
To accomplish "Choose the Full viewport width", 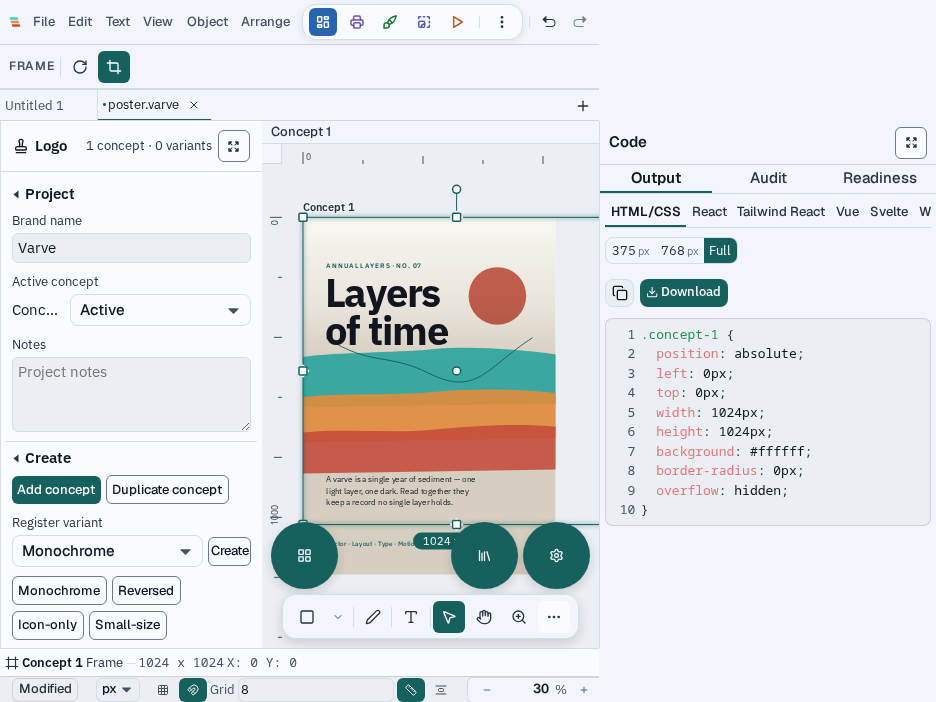I will 720,251.
